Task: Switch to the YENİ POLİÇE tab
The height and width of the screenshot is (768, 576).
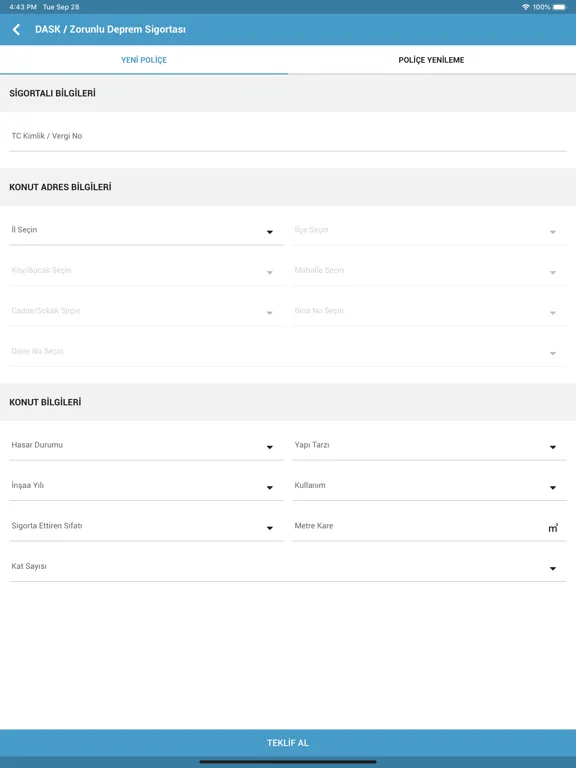Action: pyautogui.click(x=144, y=60)
